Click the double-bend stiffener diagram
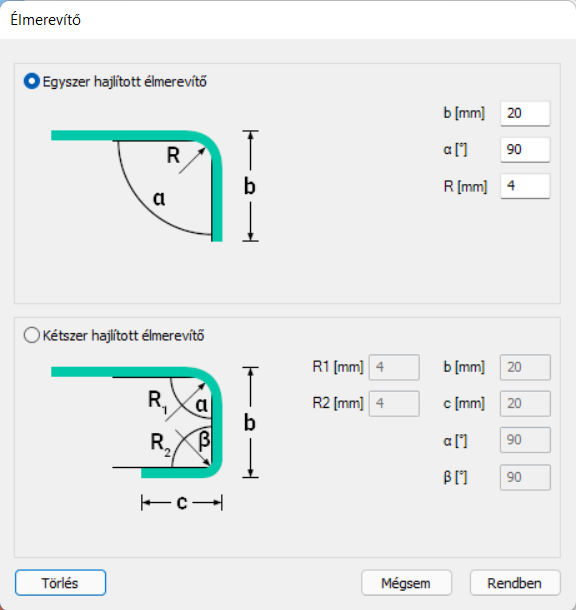Screen dimensions: 576x610 tap(155, 438)
